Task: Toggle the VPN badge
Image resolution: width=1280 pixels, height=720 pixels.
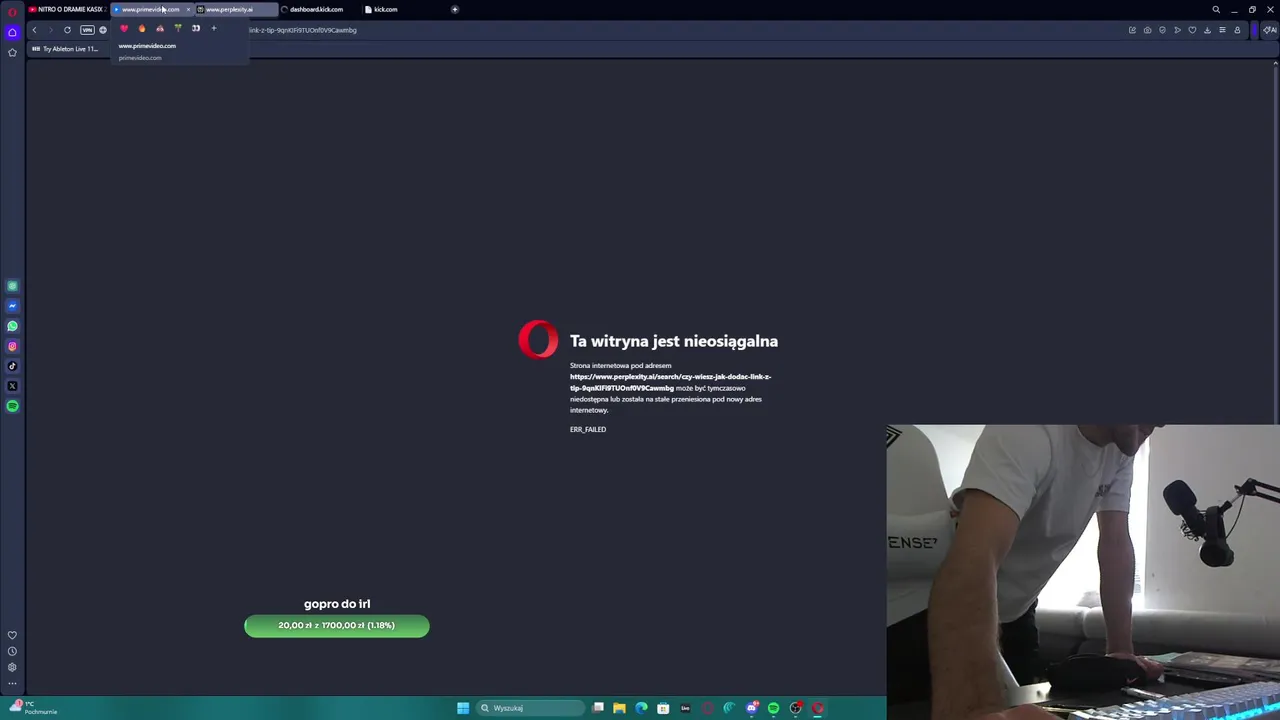Action: (x=87, y=30)
